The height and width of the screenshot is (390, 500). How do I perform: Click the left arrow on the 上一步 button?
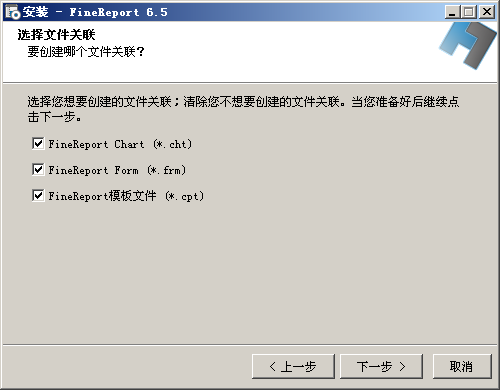click(x=273, y=367)
